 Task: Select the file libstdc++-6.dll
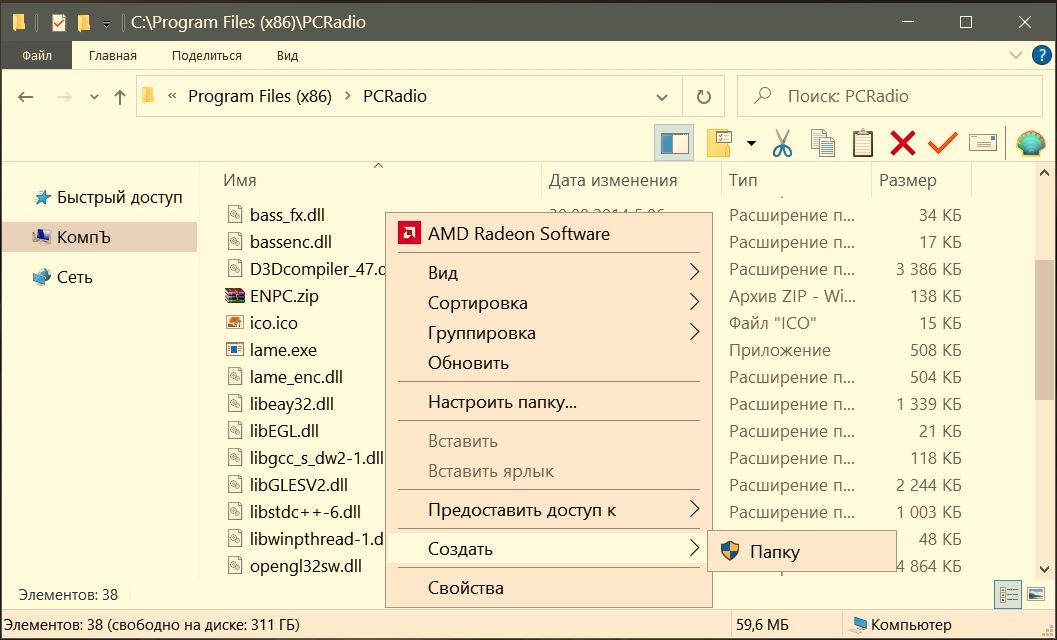pyautogui.click(x=305, y=512)
